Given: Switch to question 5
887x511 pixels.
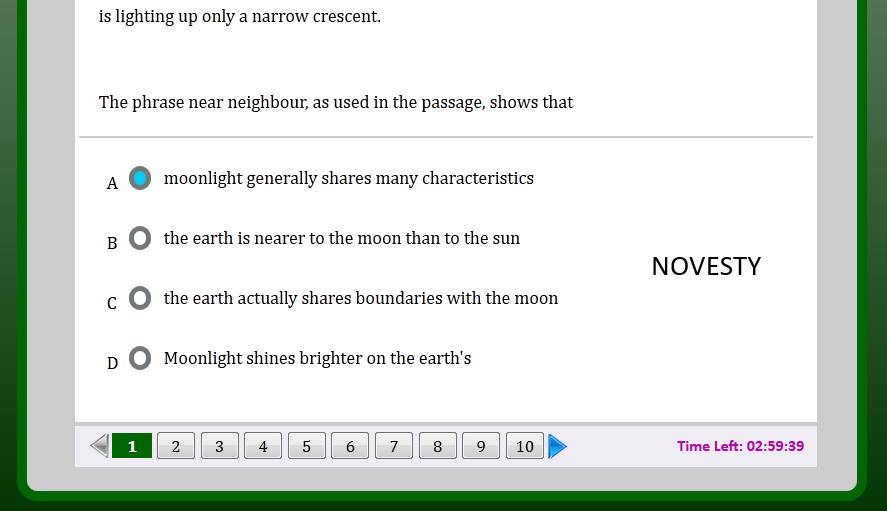Looking at the screenshot, I should pos(307,446).
